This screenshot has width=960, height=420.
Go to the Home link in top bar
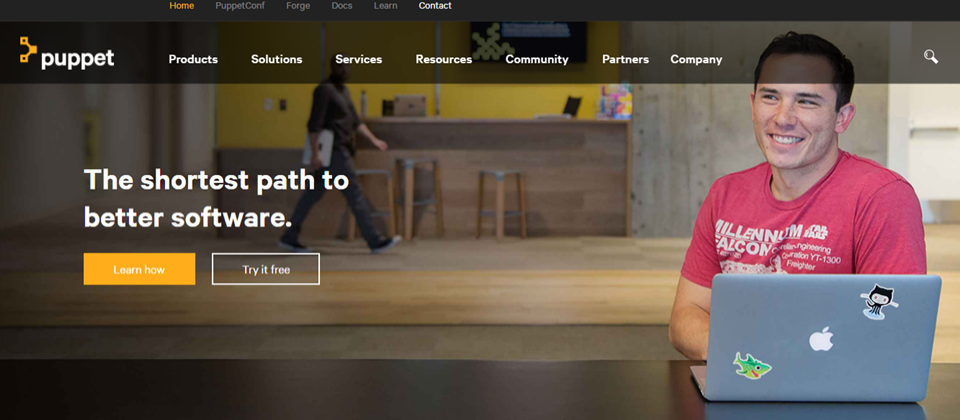click(x=182, y=6)
